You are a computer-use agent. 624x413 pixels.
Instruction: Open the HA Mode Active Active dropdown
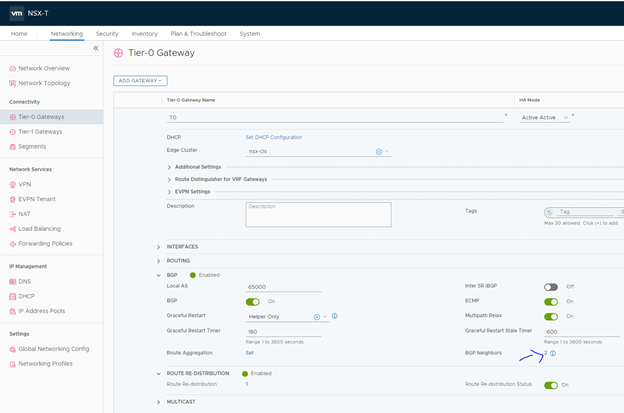point(545,118)
